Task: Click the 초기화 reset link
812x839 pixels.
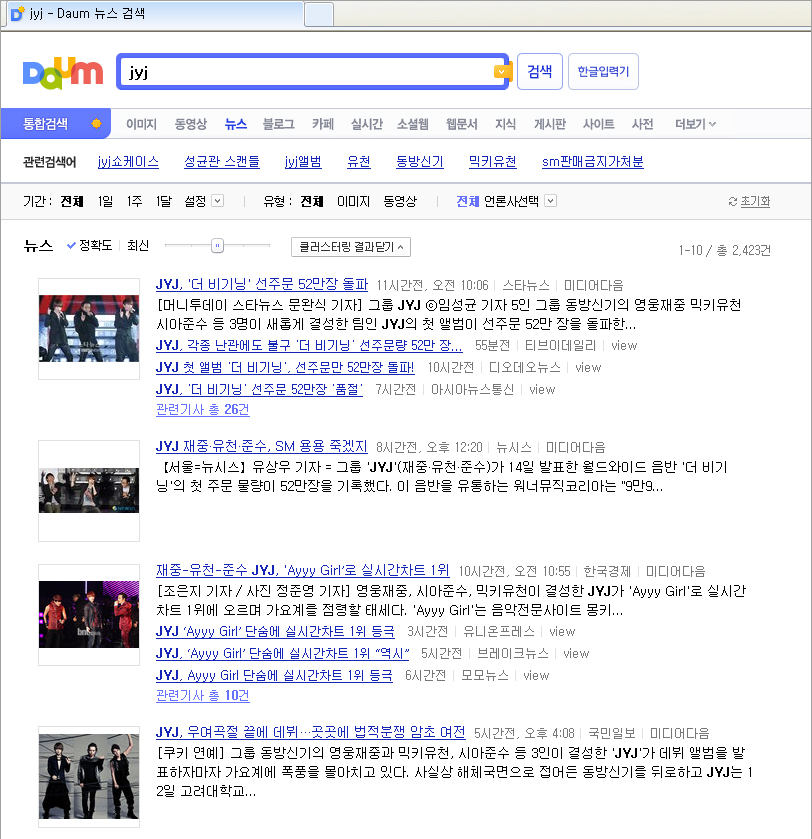Action: point(755,201)
